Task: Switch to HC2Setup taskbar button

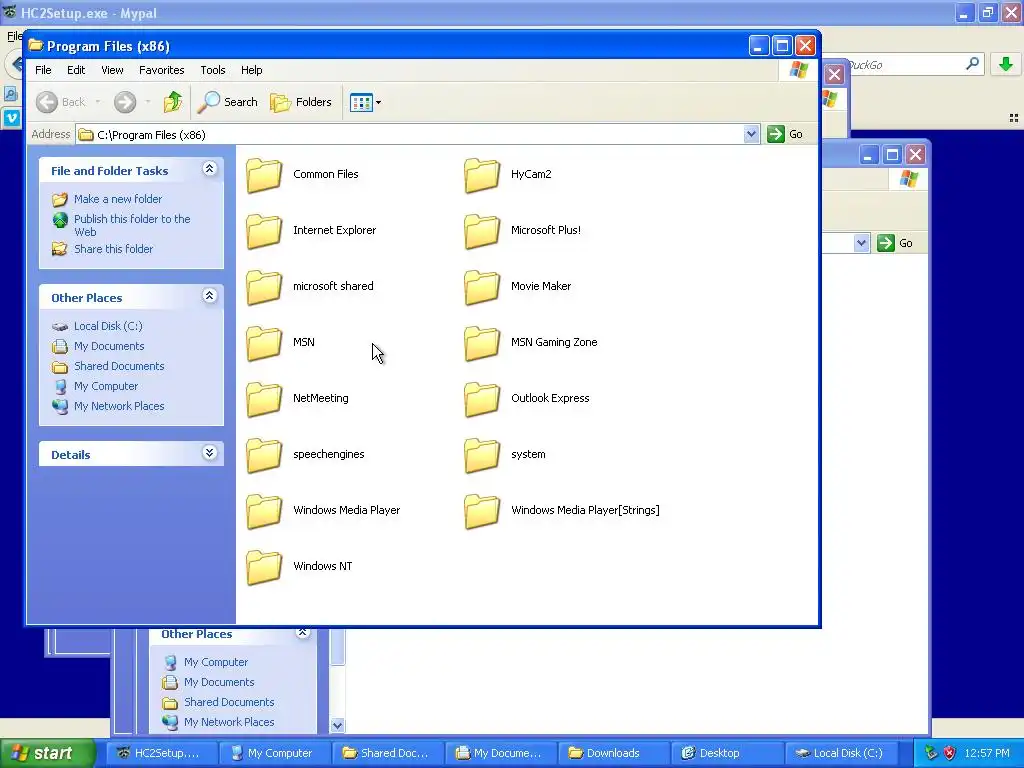Action: (161, 753)
